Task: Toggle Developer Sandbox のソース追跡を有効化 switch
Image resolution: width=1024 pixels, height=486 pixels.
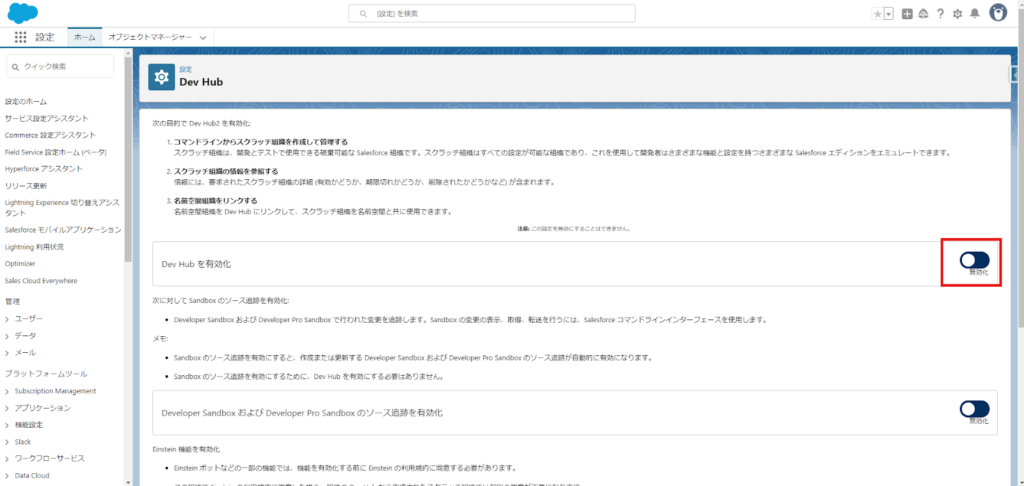Action: pyautogui.click(x=974, y=409)
